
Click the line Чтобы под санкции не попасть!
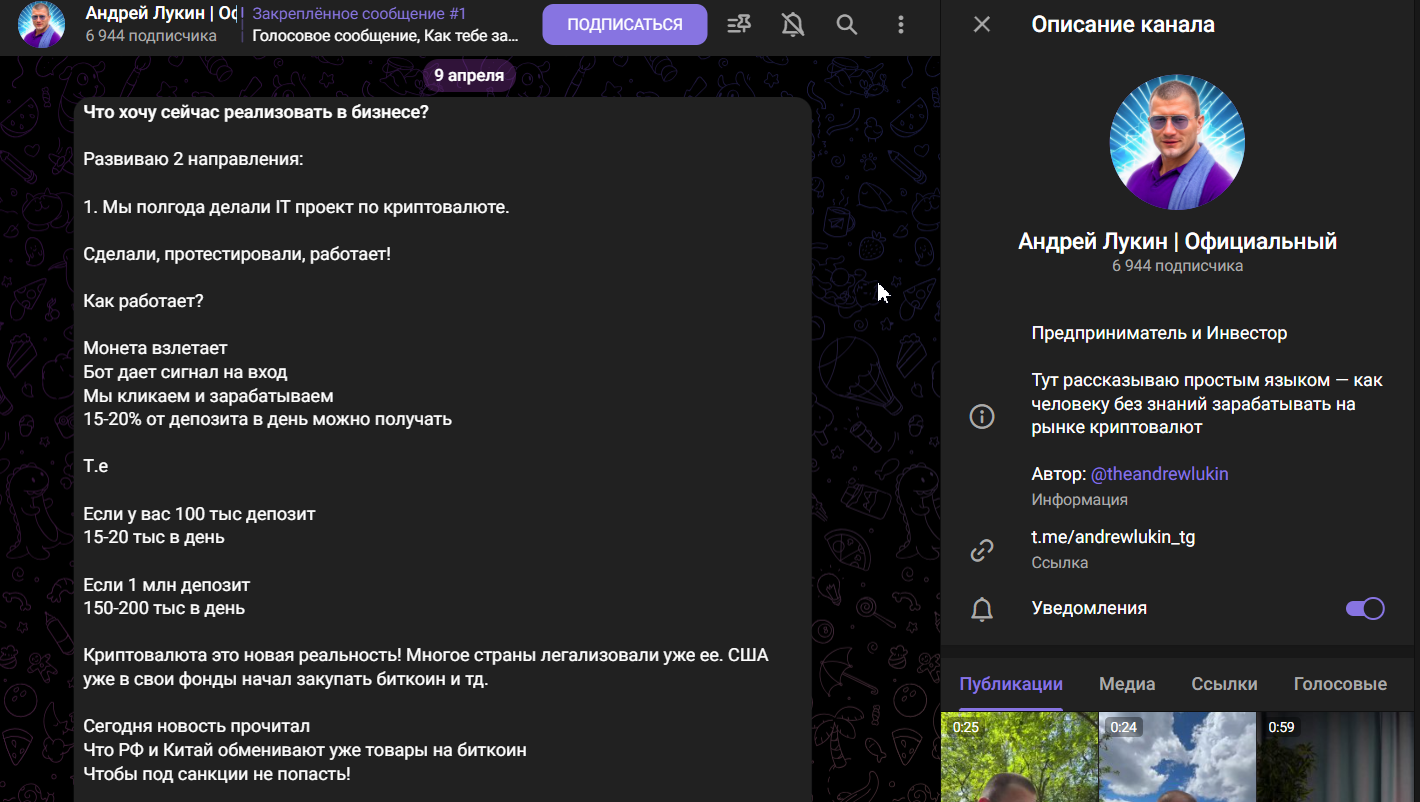coord(217,774)
